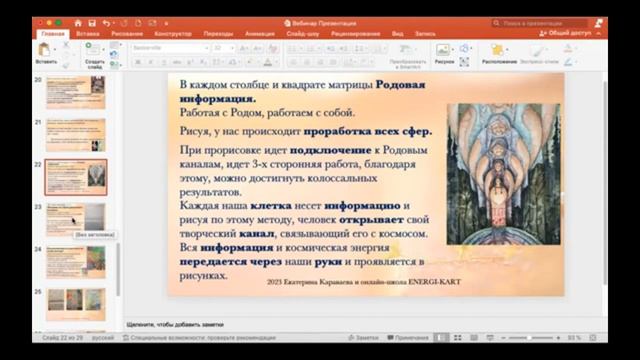Click the Cut scissors icon

coord(66,45)
